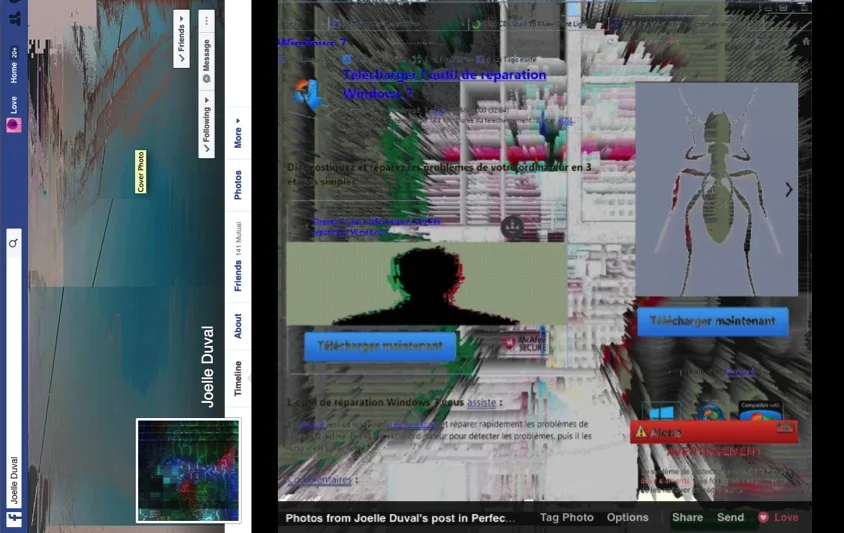Screen dimensions: 844x533
Task: Click Love reaction in viewer bar
Action: point(786,517)
